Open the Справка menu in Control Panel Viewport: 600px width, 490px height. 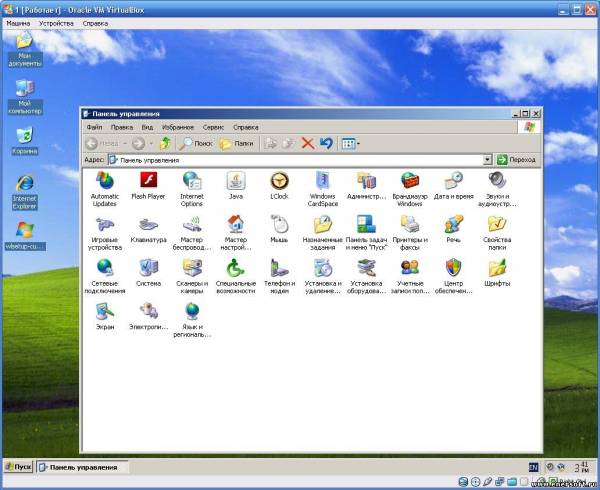246,127
